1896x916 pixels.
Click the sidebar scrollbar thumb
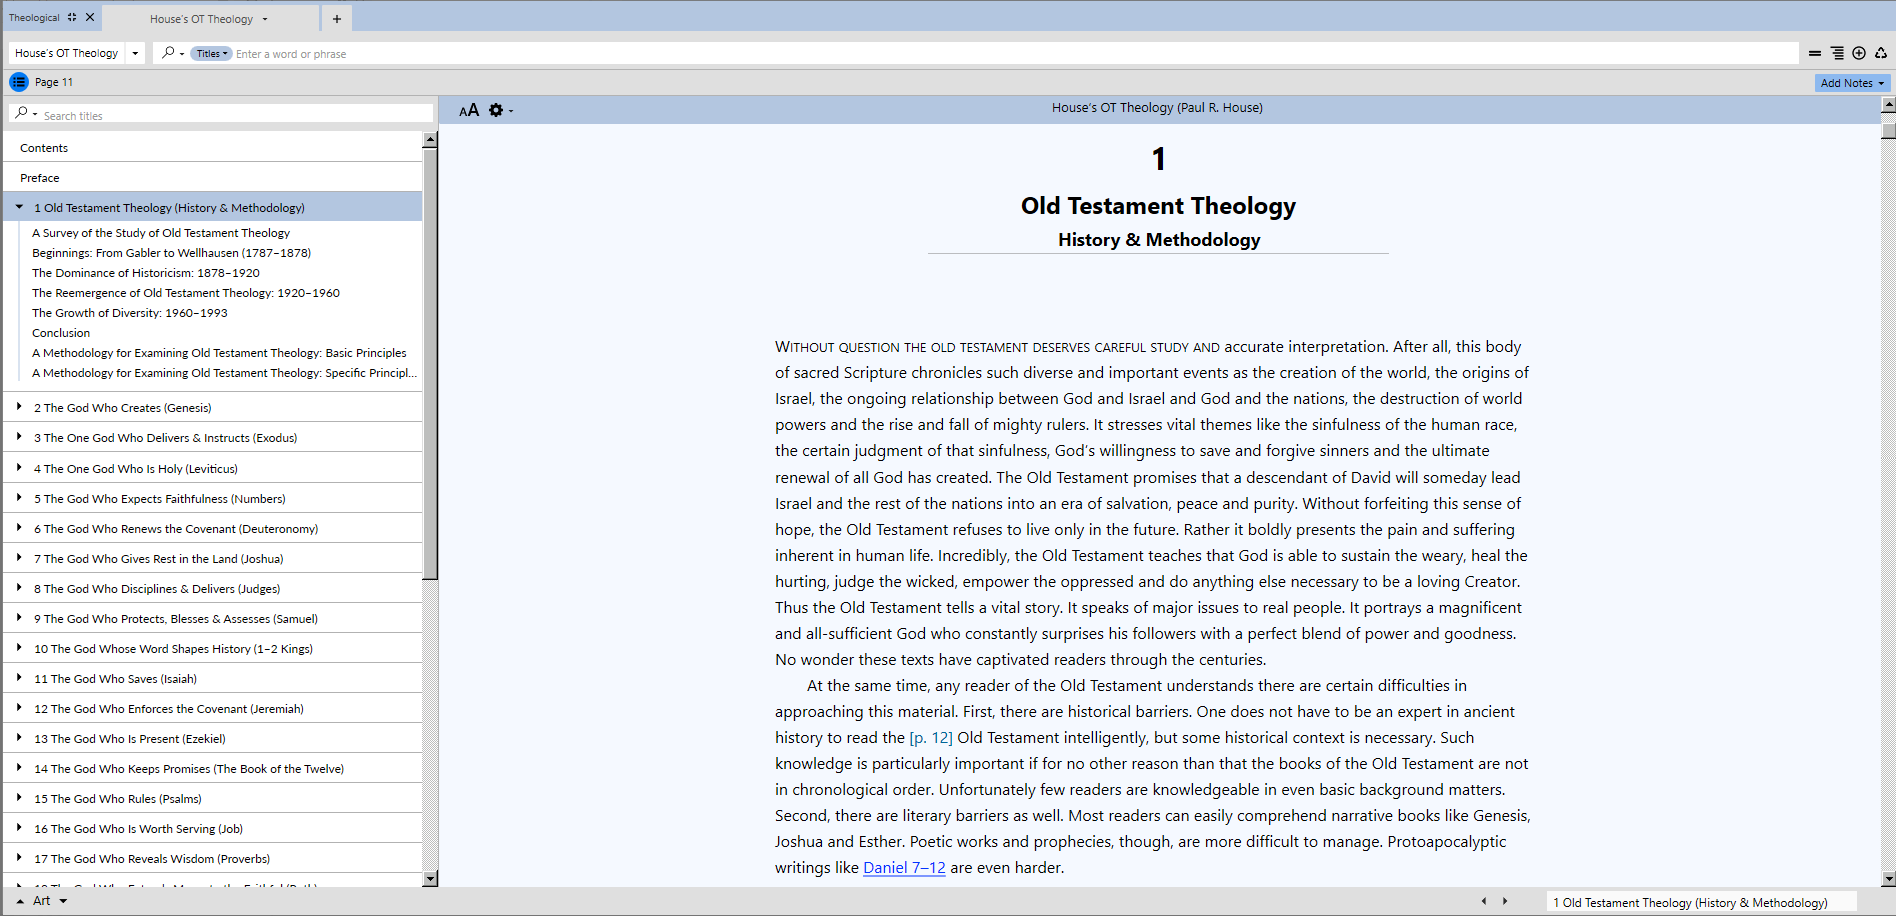tap(430, 364)
